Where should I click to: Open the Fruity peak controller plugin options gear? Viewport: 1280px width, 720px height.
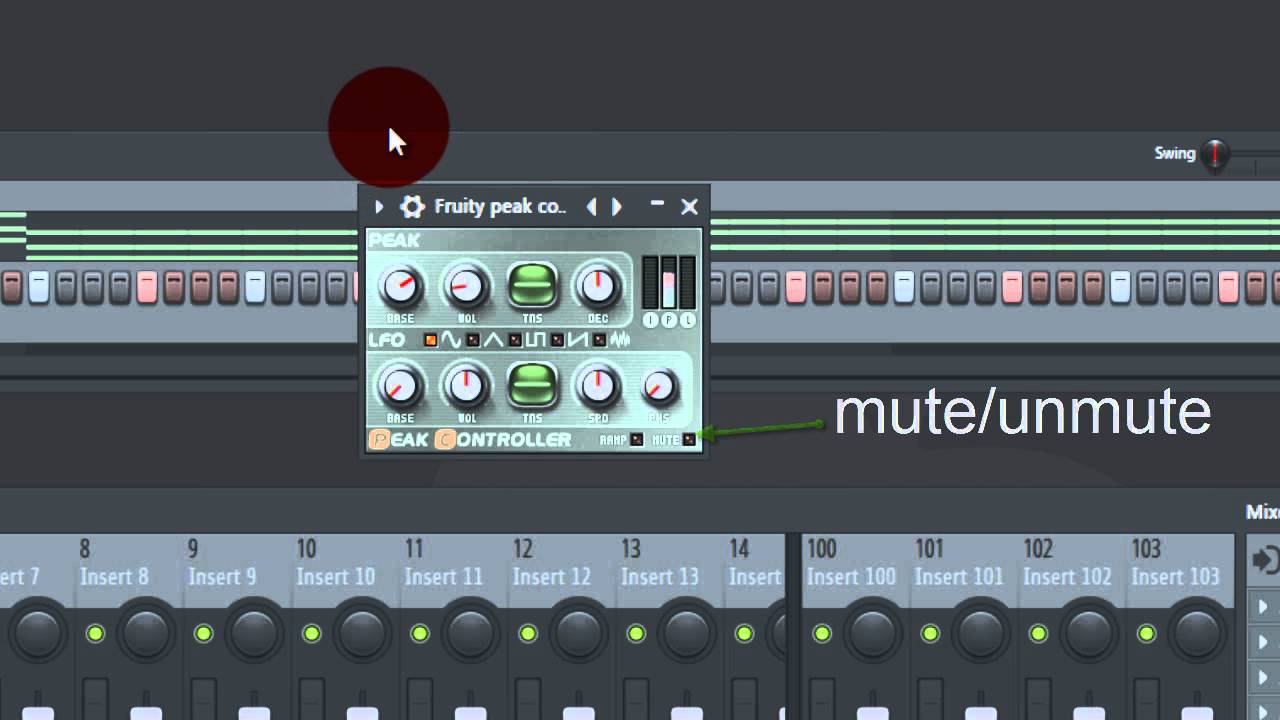(412, 206)
